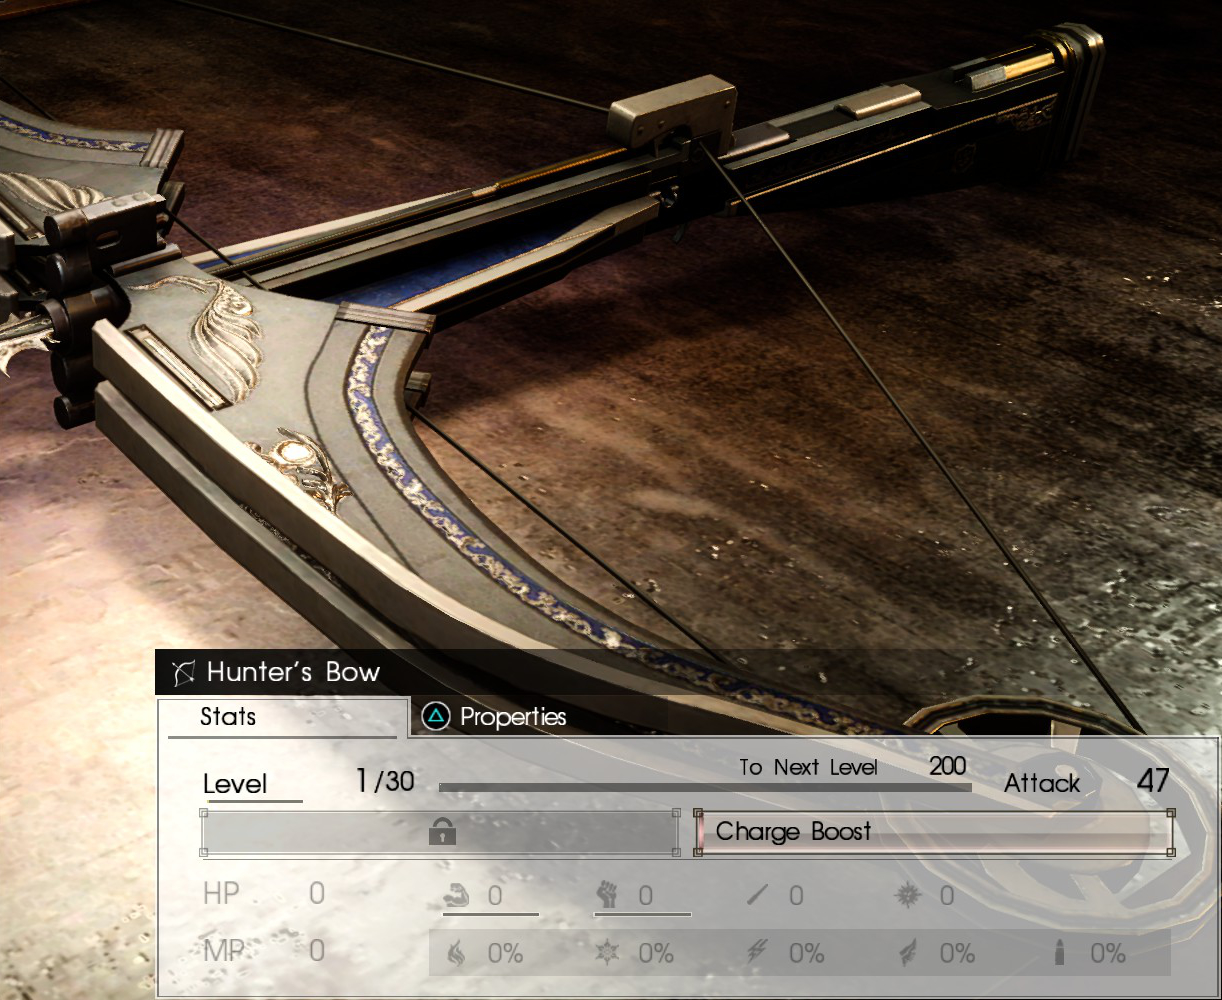Click the 0% value beside bullet icon

1108,954
